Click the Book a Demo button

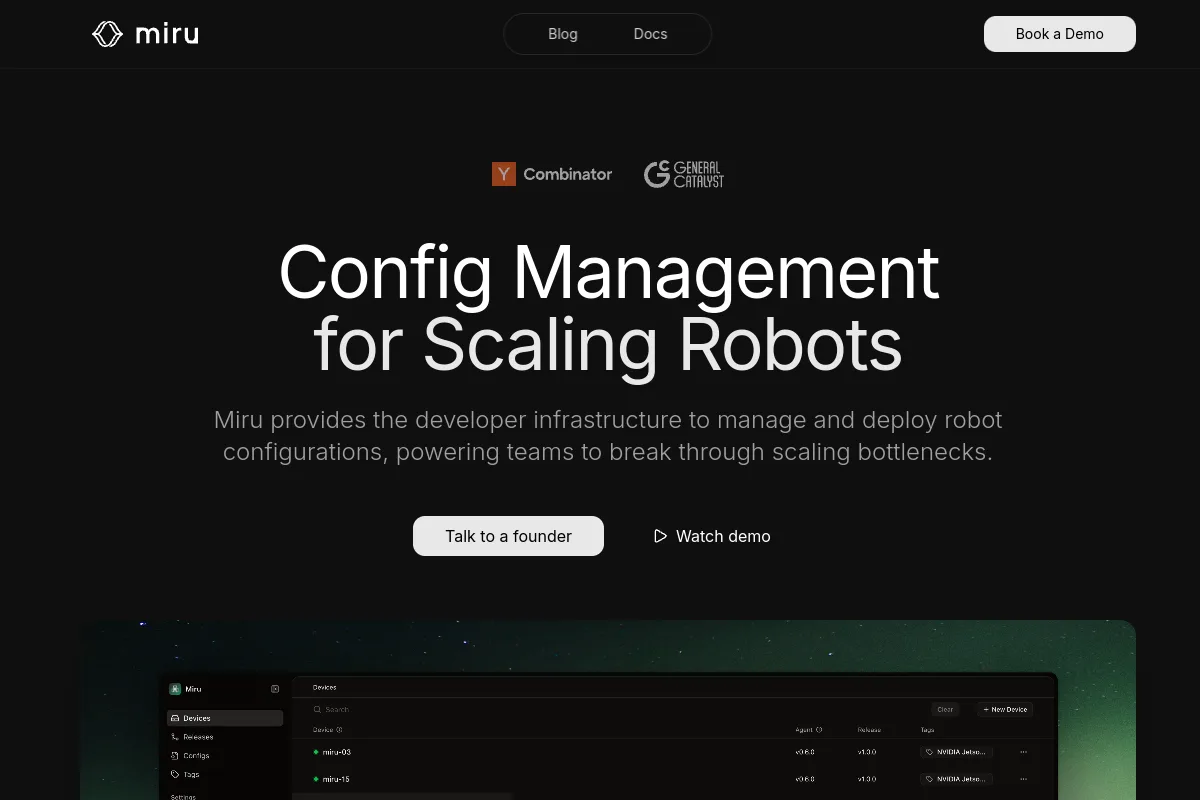[1060, 34]
